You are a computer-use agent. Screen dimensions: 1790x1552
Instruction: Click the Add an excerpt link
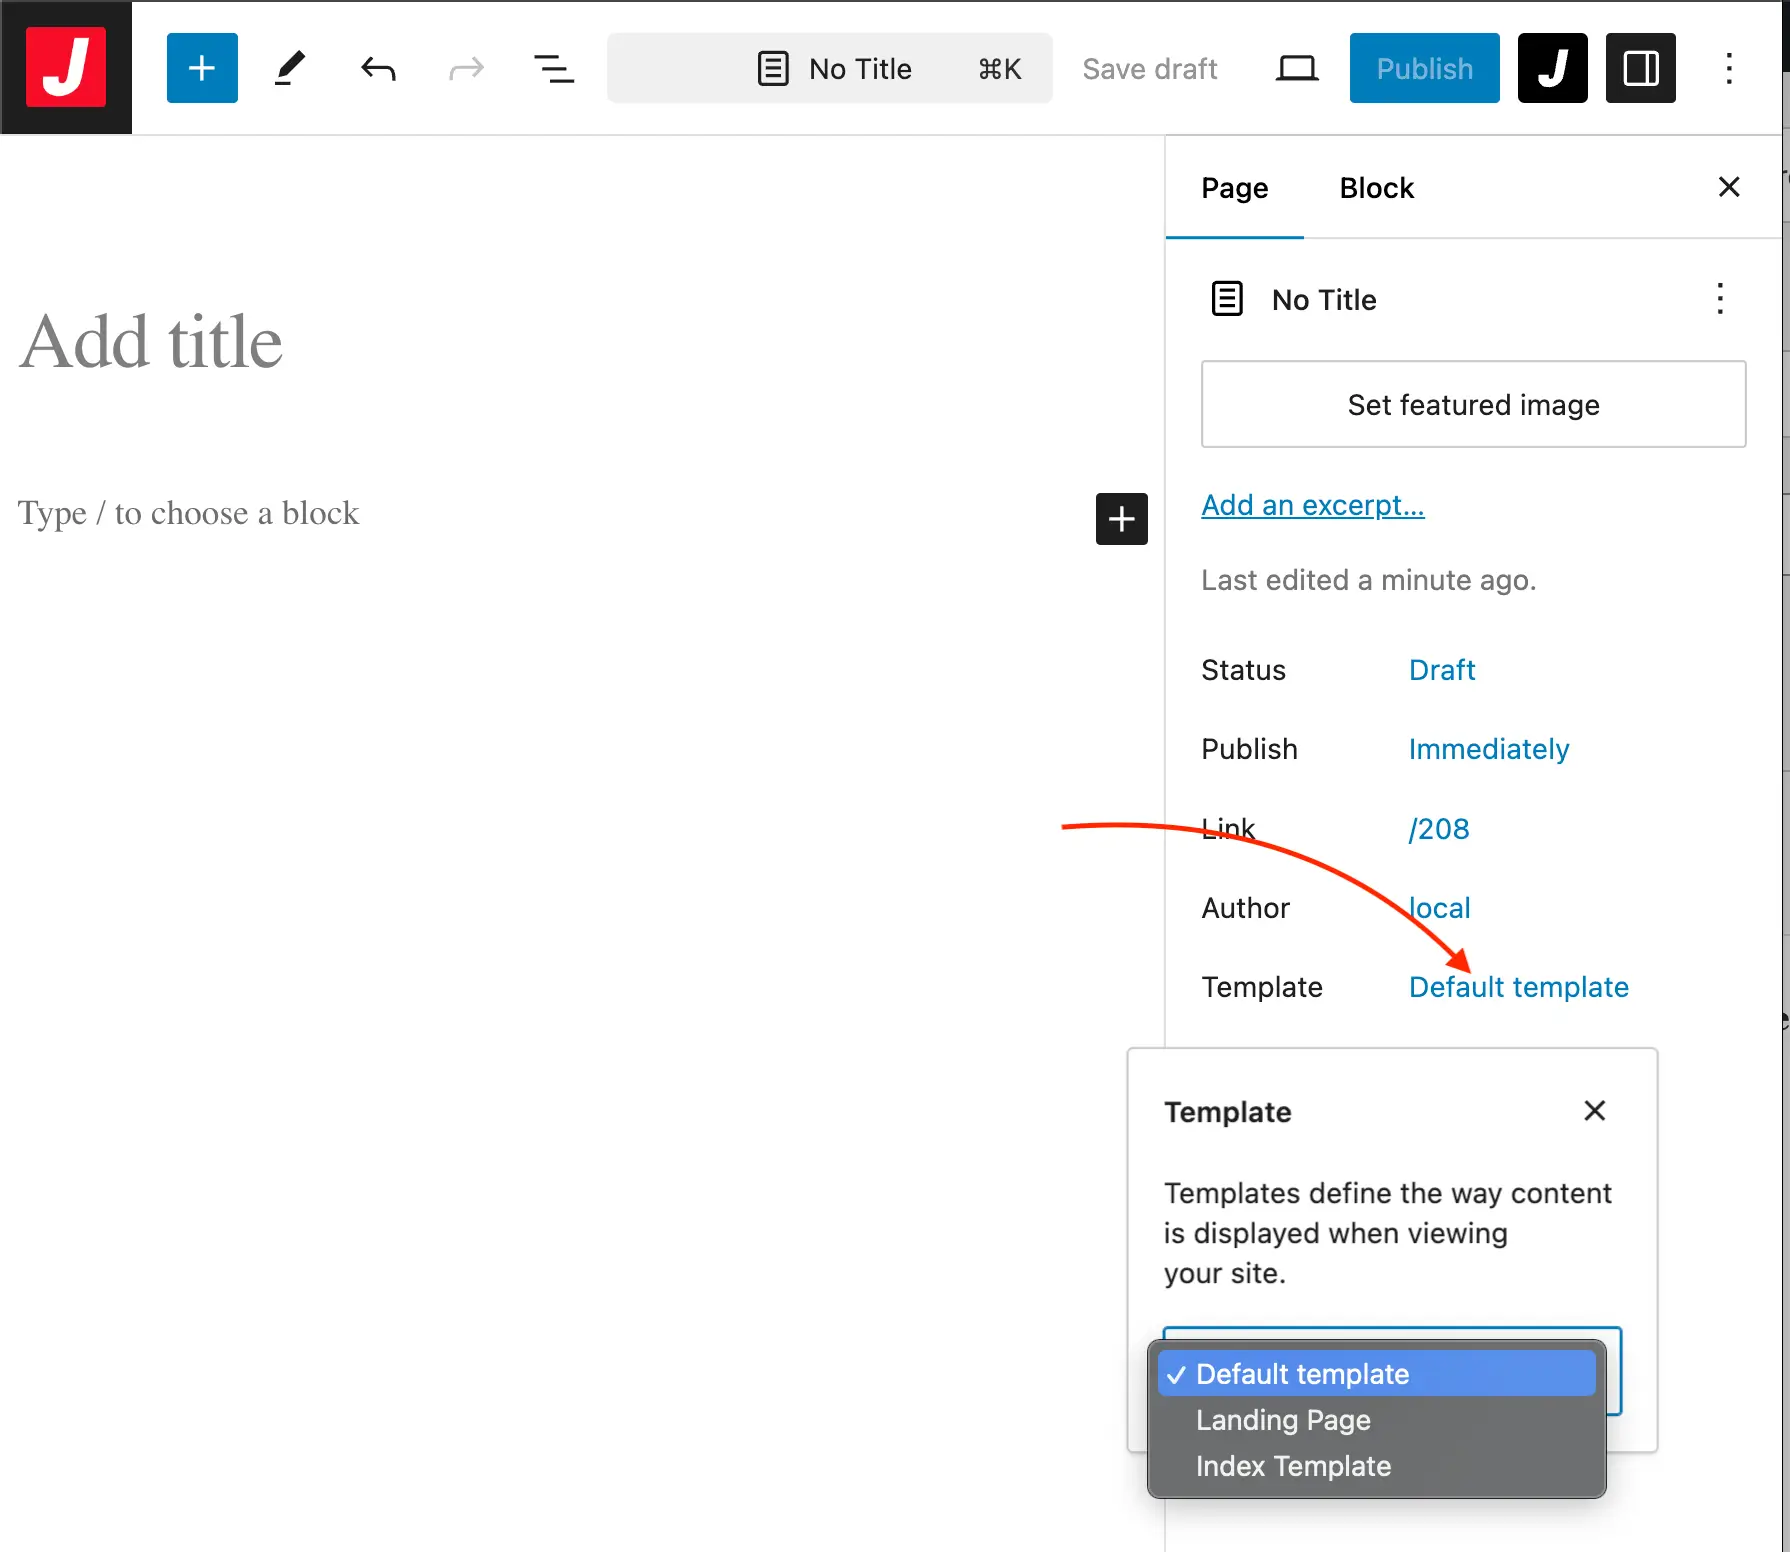tap(1312, 505)
